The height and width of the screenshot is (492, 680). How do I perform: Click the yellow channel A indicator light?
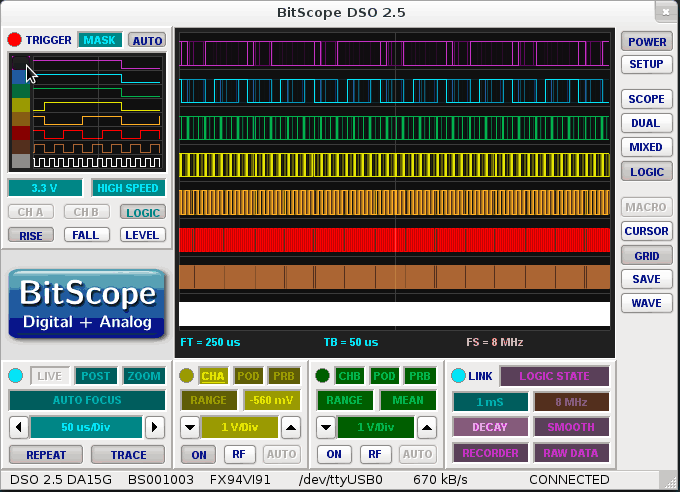click(x=186, y=376)
